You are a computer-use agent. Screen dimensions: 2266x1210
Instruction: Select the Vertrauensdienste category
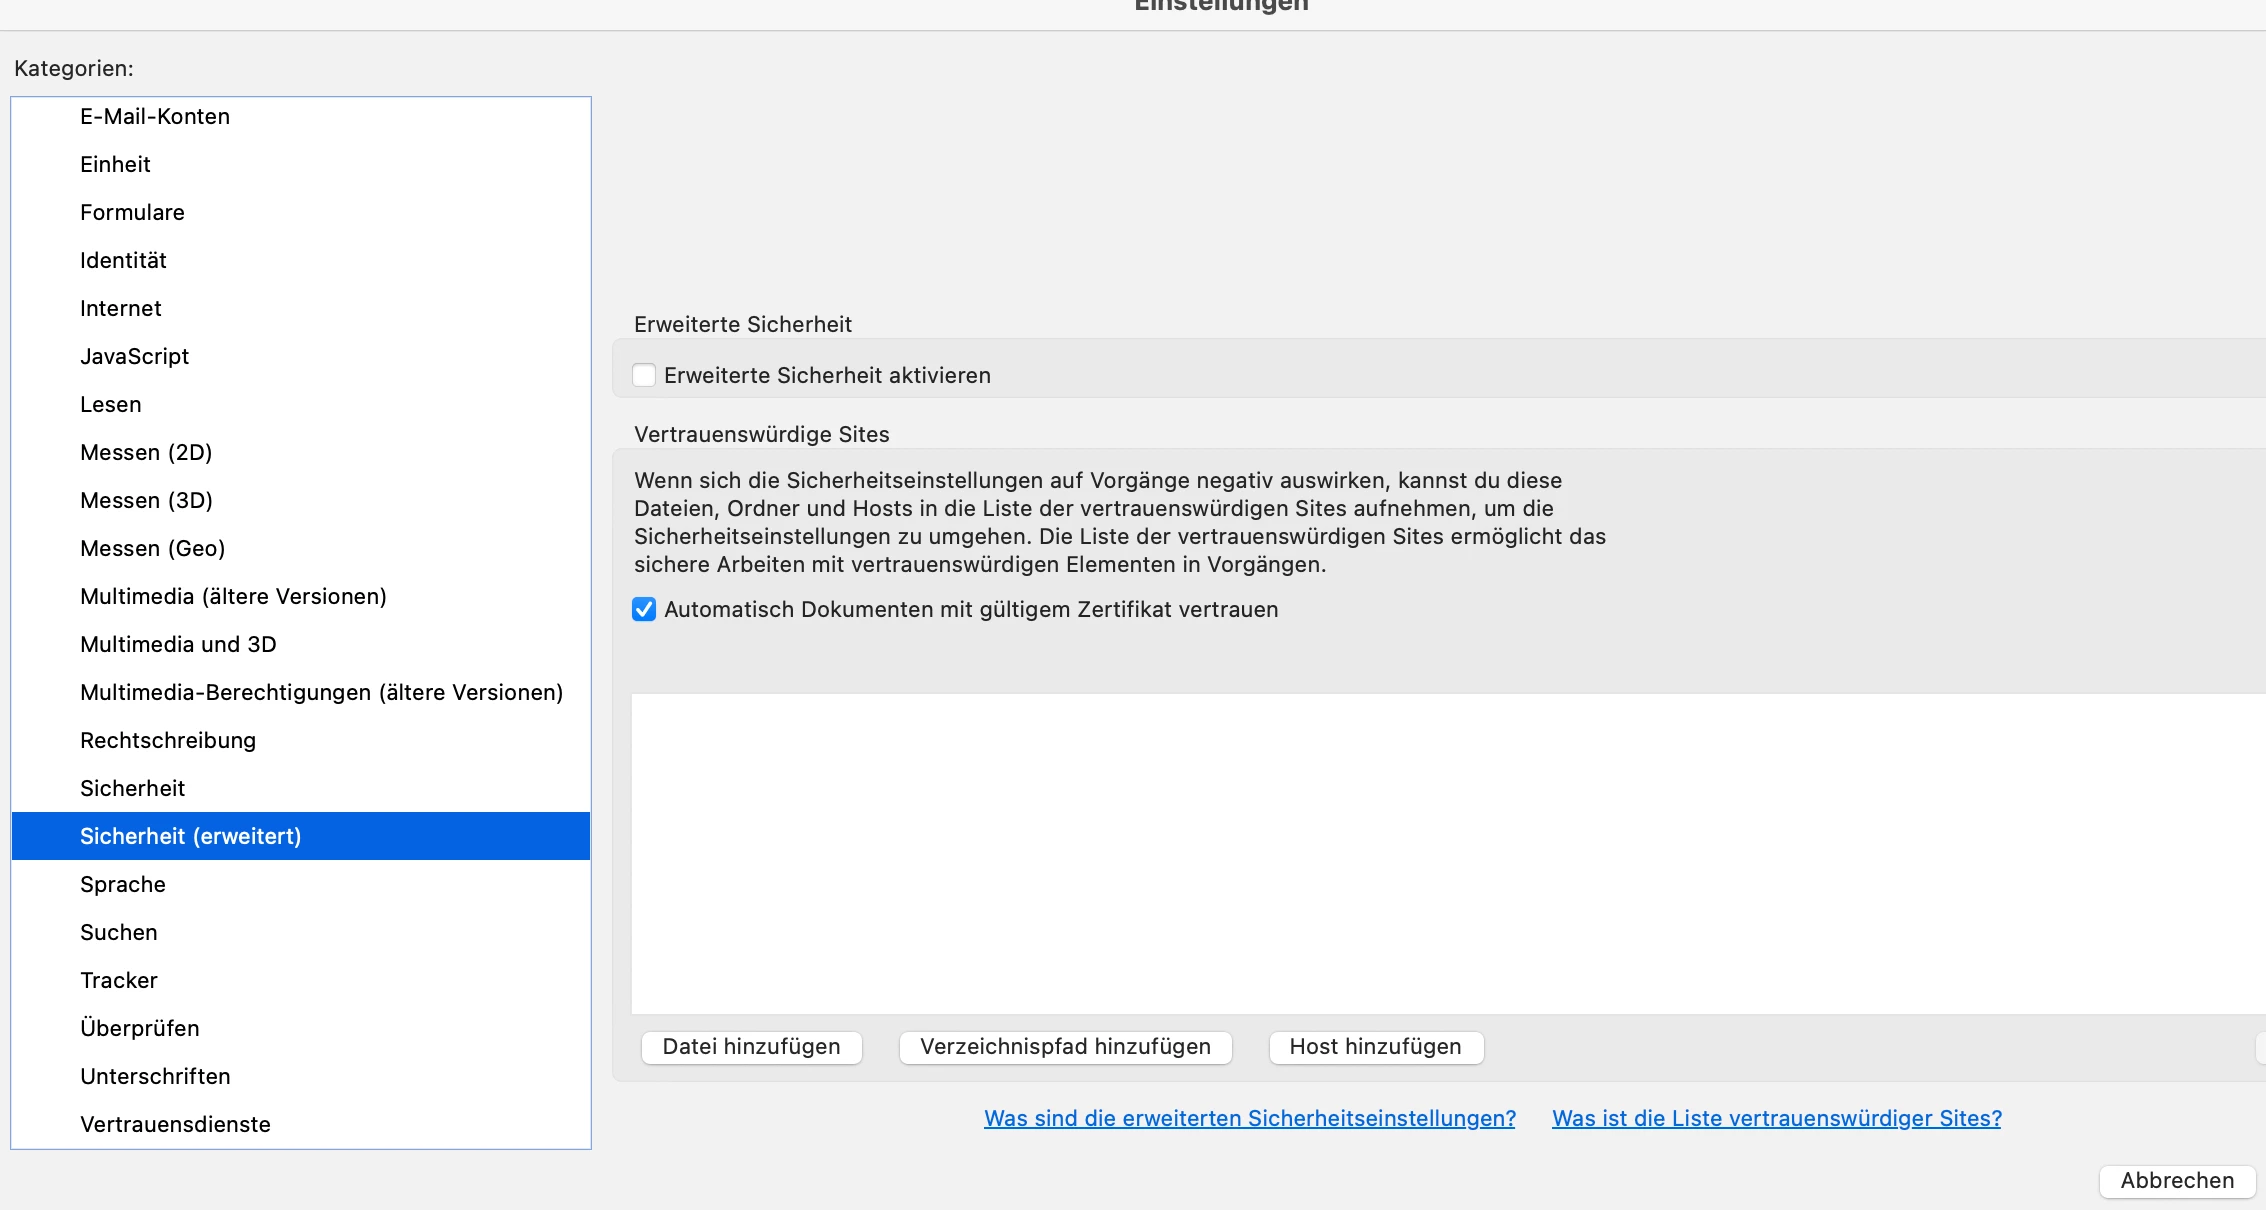click(x=175, y=1124)
